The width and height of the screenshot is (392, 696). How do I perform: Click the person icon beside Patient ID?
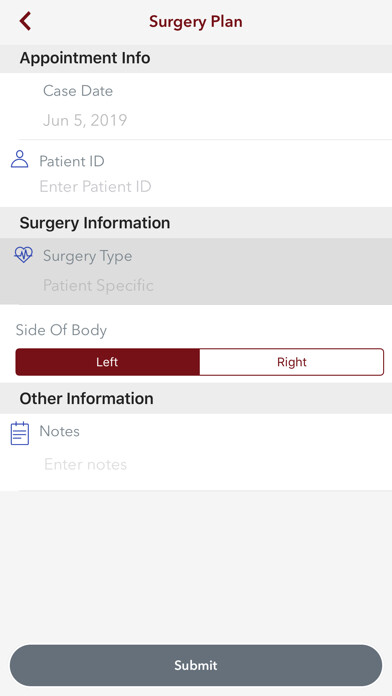pyautogui.click(x=20, y=159)
